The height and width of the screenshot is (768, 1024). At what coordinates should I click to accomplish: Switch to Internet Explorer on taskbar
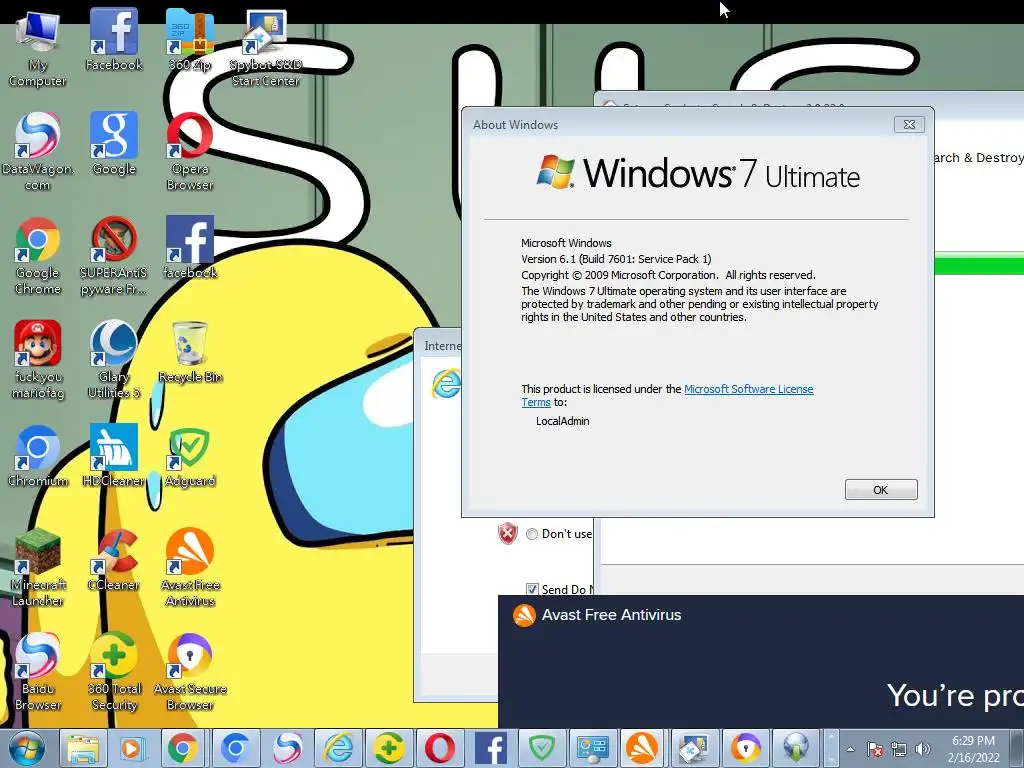[338, 748]
